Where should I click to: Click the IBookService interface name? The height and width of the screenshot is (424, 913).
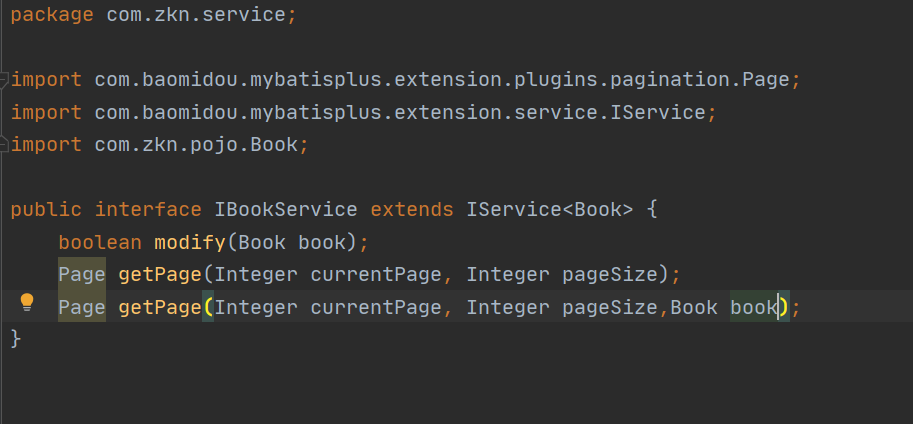coord(285,210)
